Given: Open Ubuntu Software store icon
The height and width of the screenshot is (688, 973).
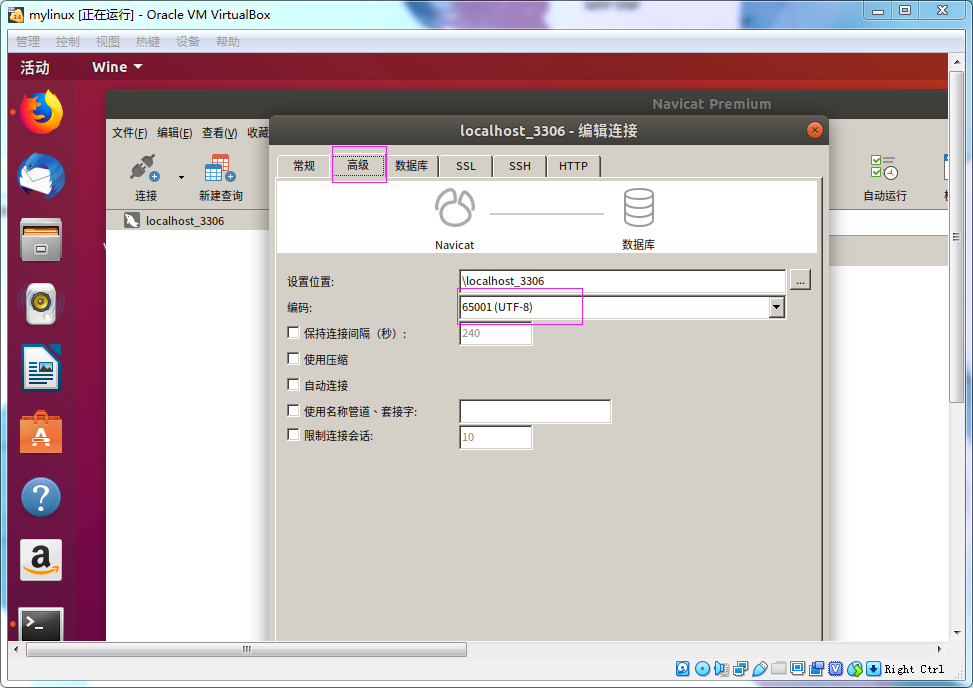Looking at the screenshot, I should (41, 432).
